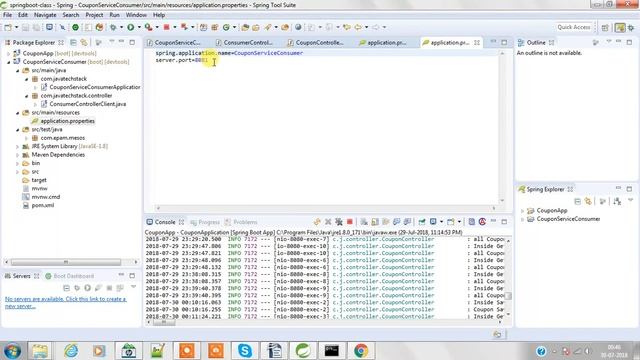Collapse the src/main/java folder
The width and height of the screenshot is (640, 360).
coord(18,71)
